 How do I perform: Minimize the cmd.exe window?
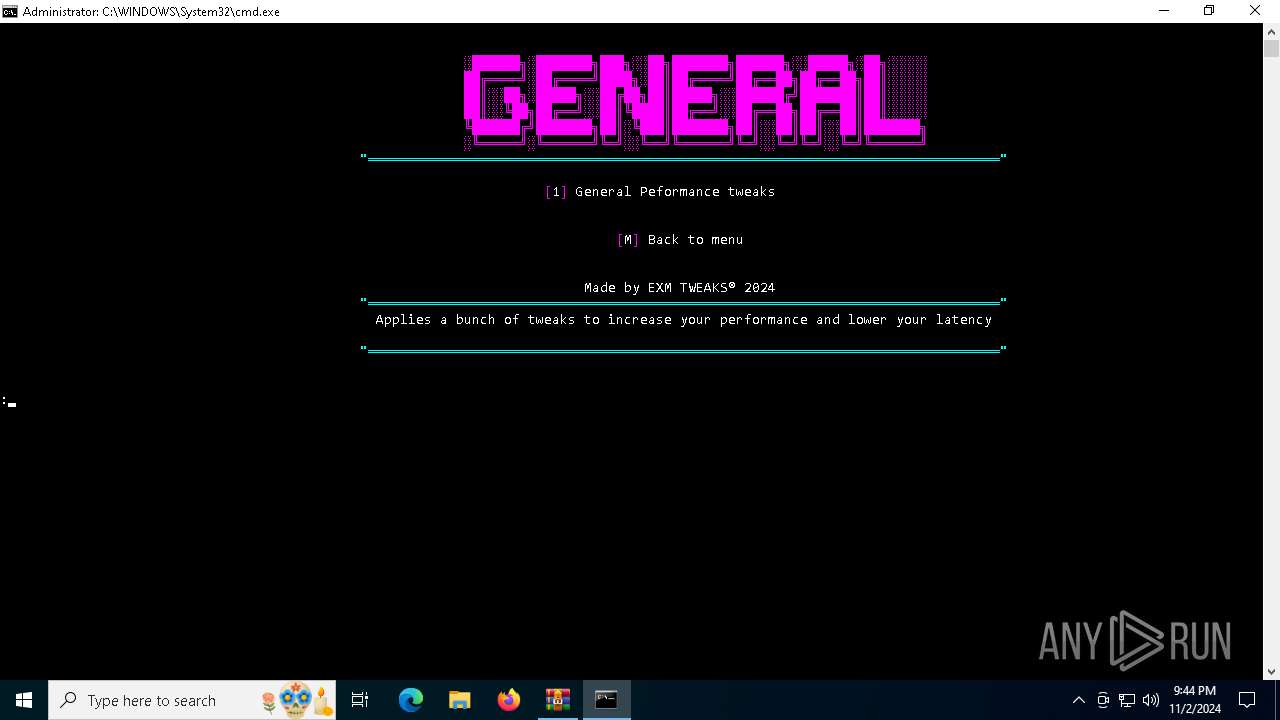[1164, 11]
